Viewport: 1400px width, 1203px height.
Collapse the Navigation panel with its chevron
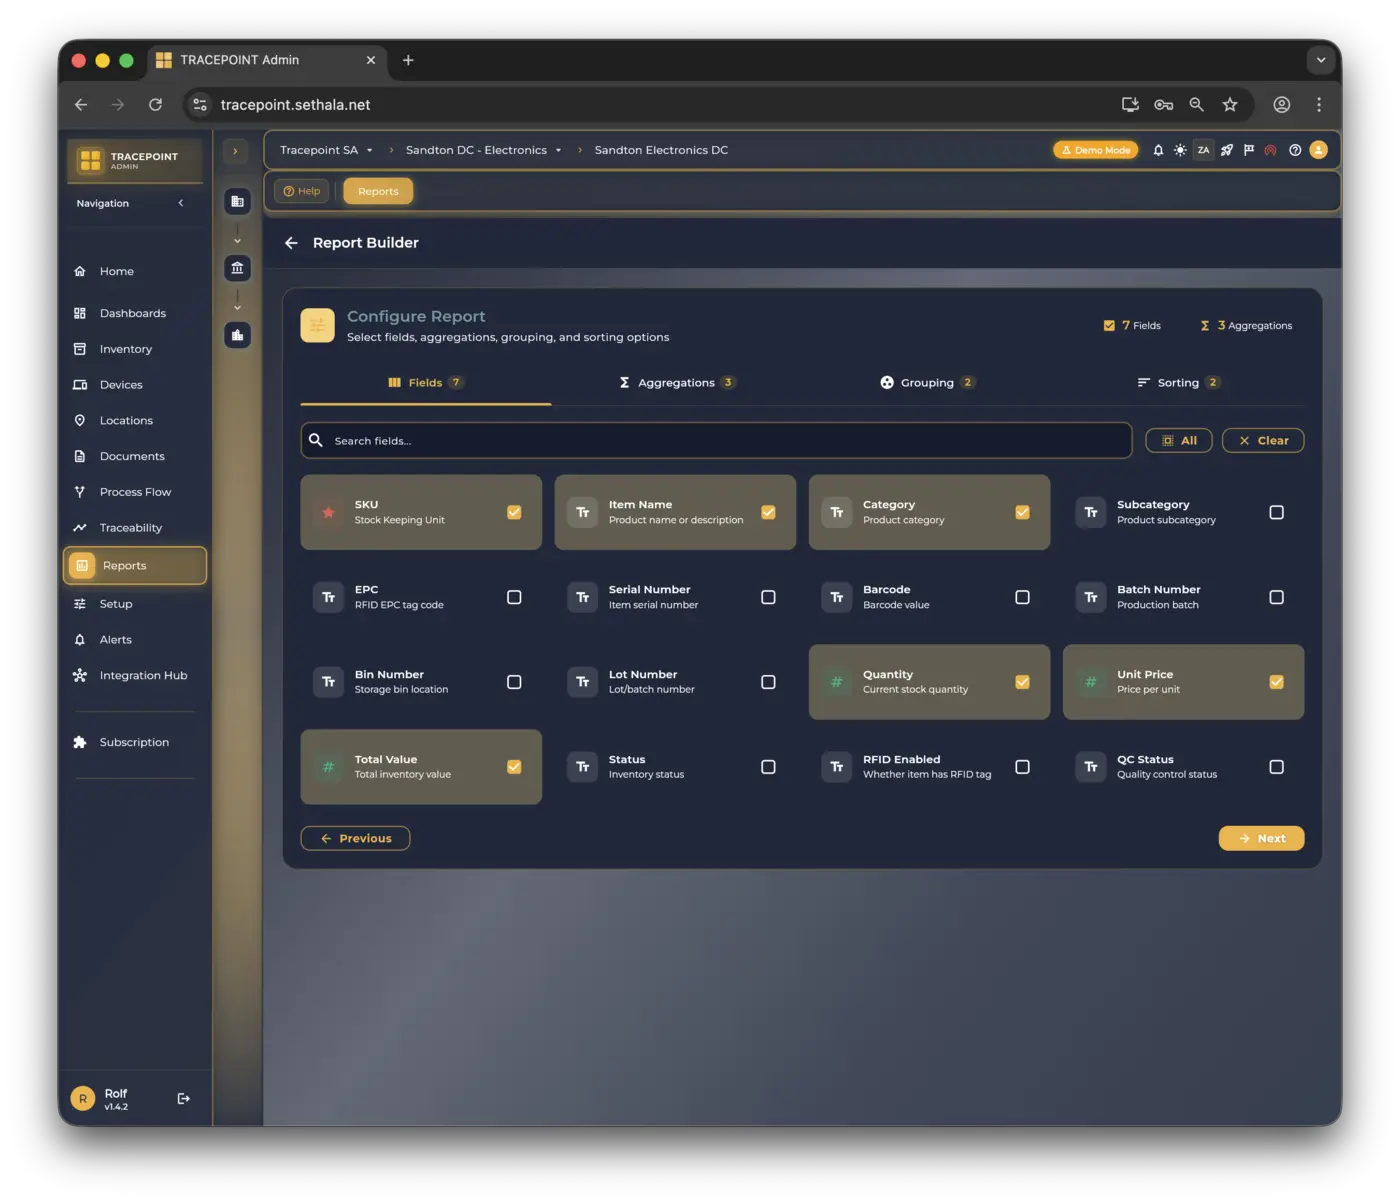tap(181, 203)
